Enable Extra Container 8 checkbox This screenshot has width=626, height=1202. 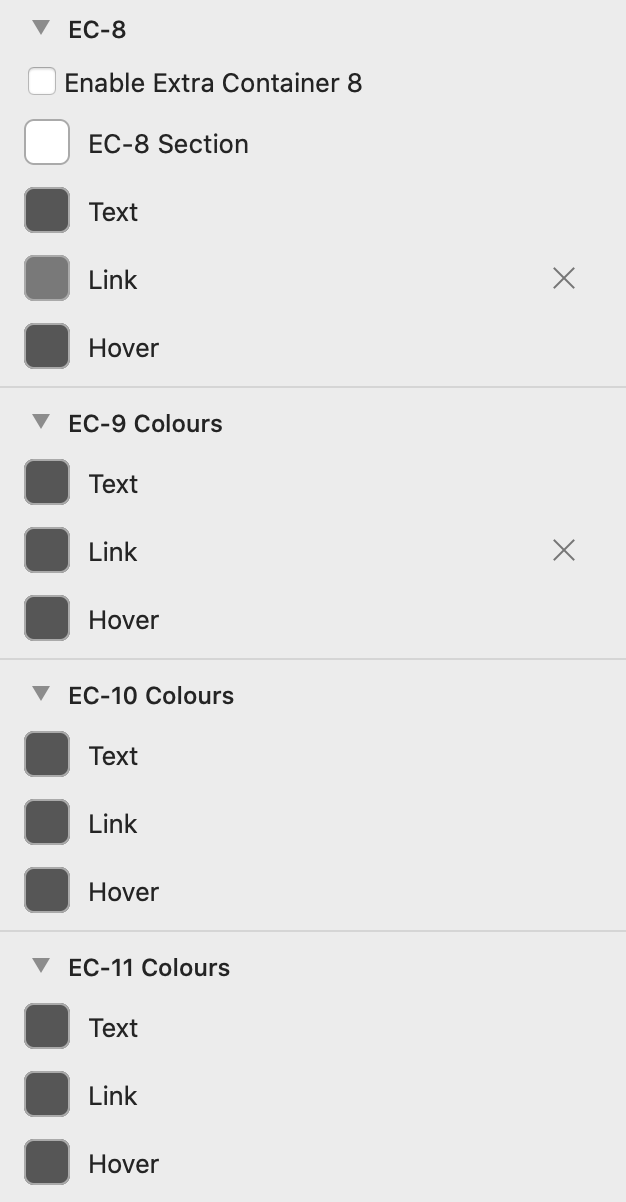coord(42,82)
